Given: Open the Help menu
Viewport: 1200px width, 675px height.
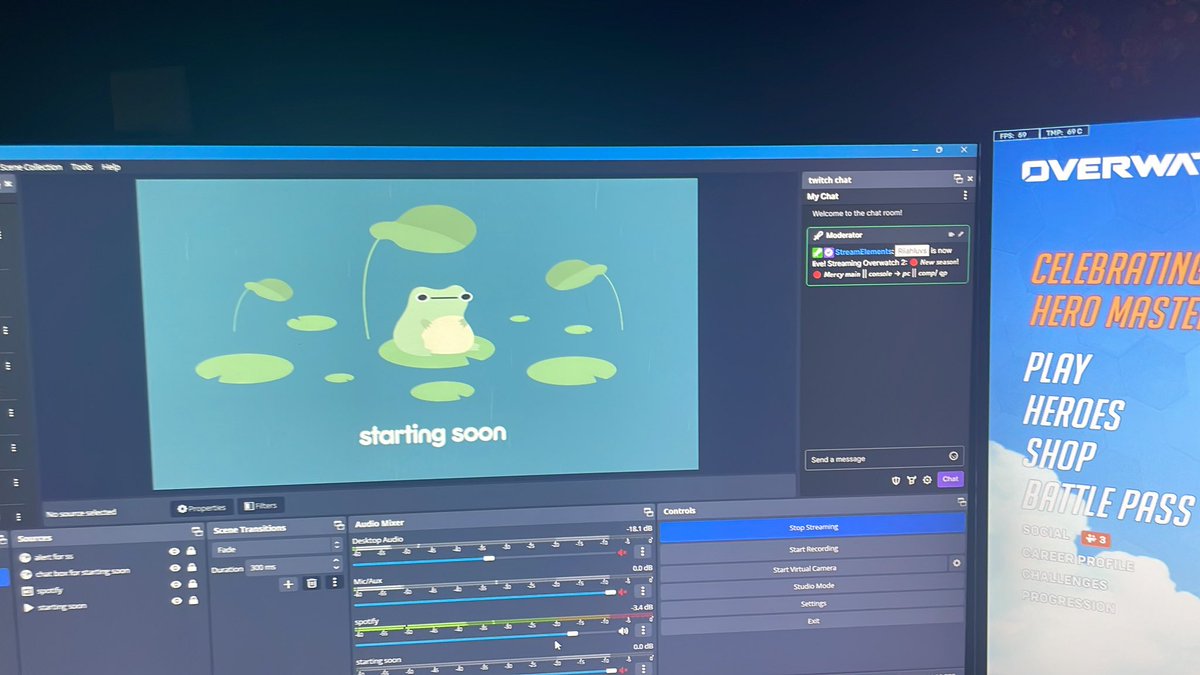Looking at the screenshot, I should click(x=111, y=167).
